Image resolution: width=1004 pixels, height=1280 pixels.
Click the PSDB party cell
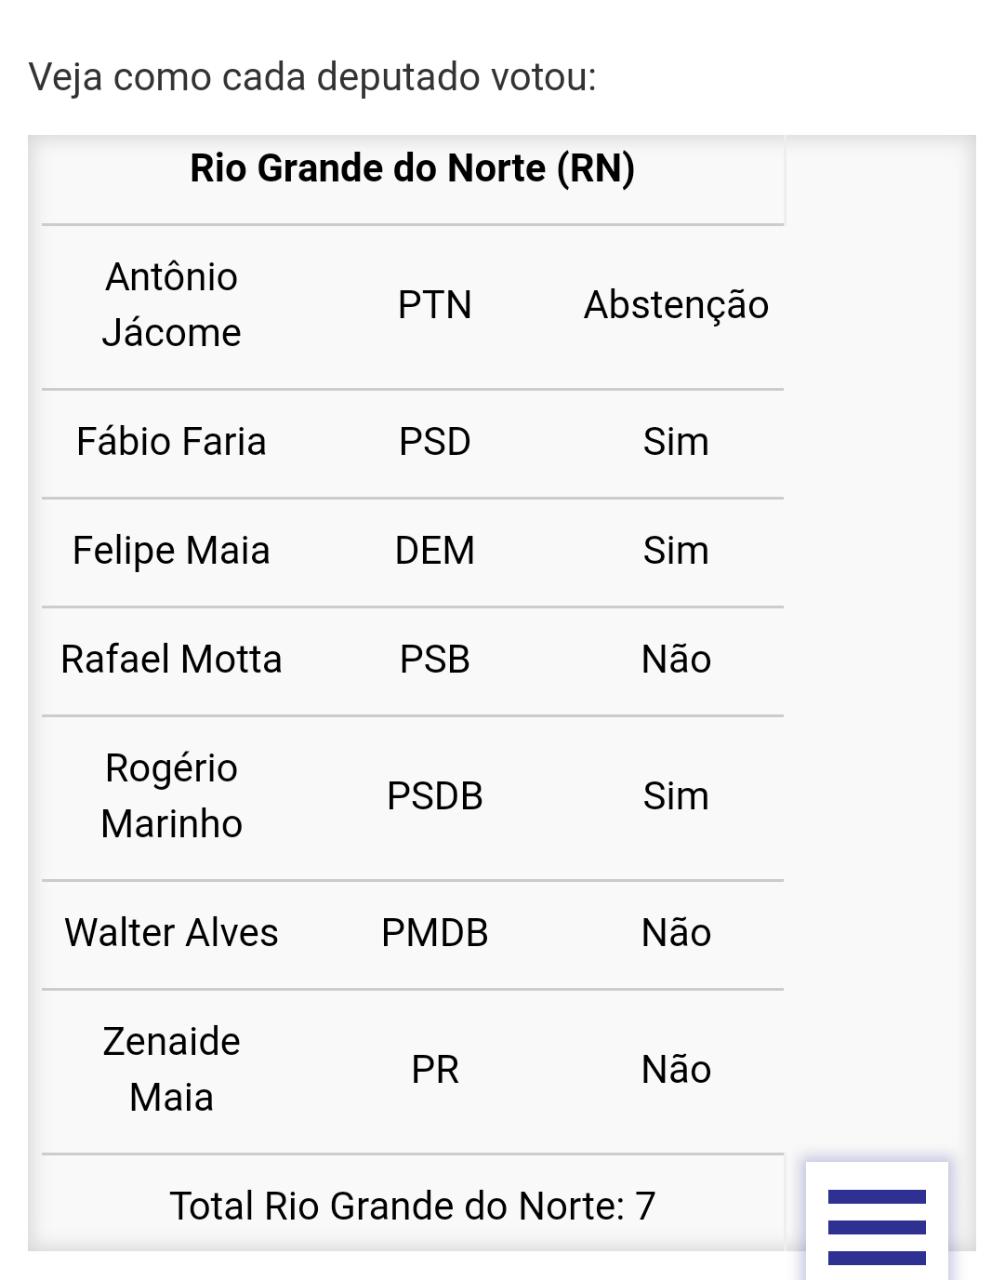point(434,796)
